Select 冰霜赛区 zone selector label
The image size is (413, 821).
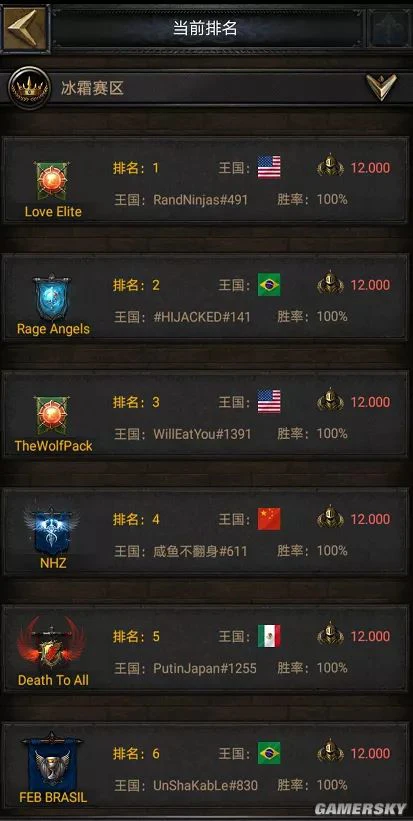92,88
